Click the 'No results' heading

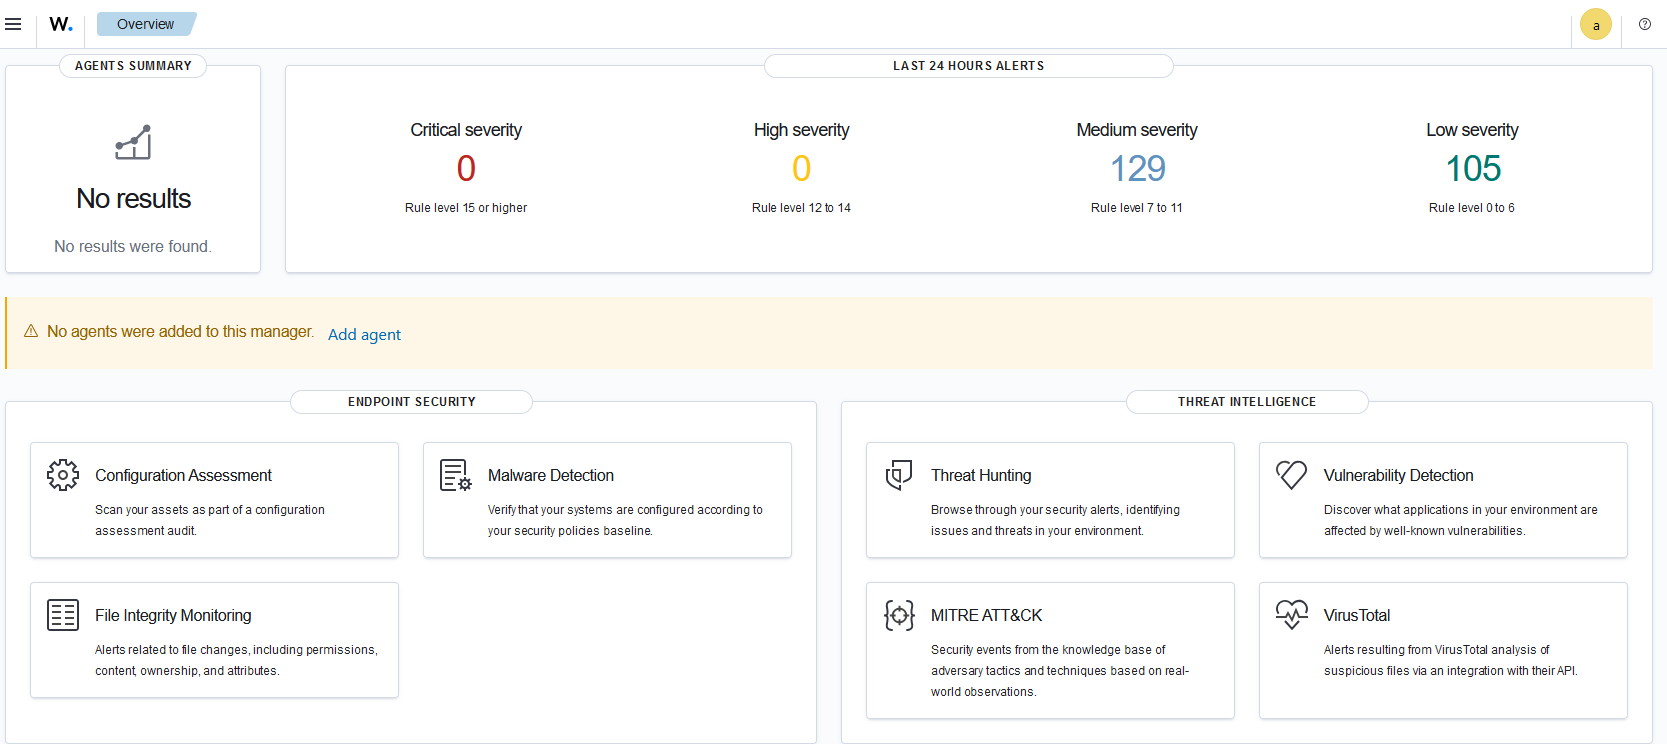[x=133, y=198]
